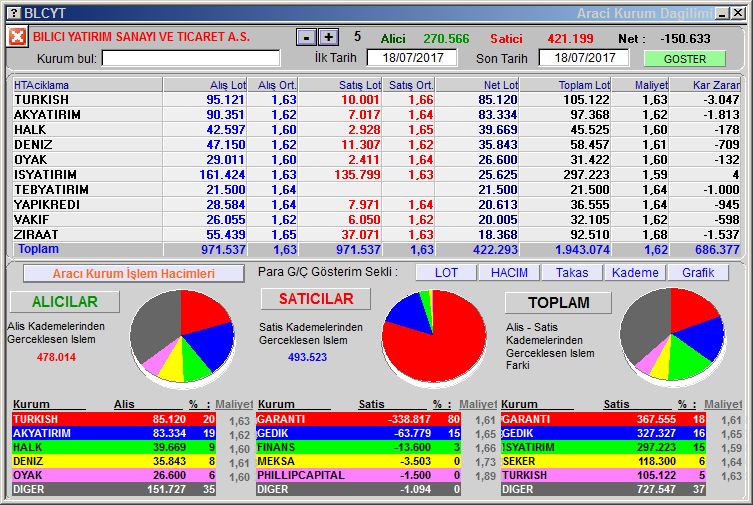Image resolution: width=753 pixels, height=505 pixels.
Task: Select the TURKISH row in the table
Action: pos(376,100)
